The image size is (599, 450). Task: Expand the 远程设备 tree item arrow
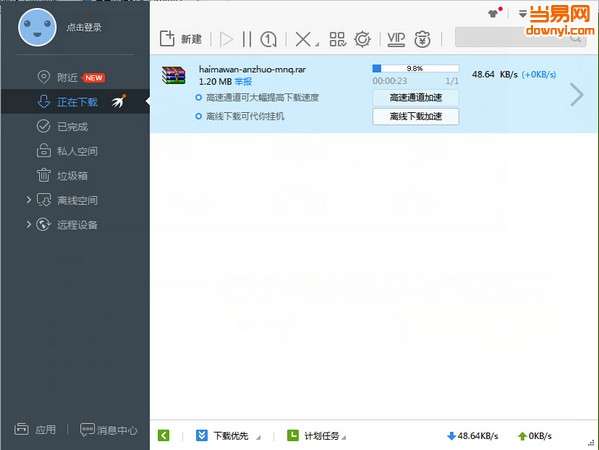coord(28,224)
